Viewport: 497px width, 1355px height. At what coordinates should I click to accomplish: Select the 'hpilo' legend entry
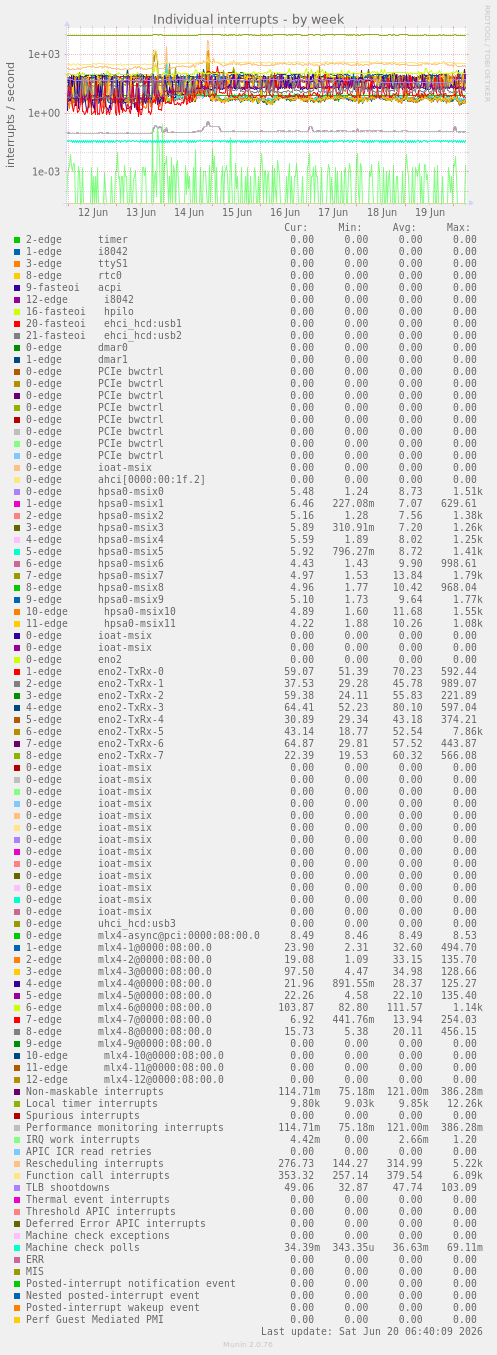119,312
